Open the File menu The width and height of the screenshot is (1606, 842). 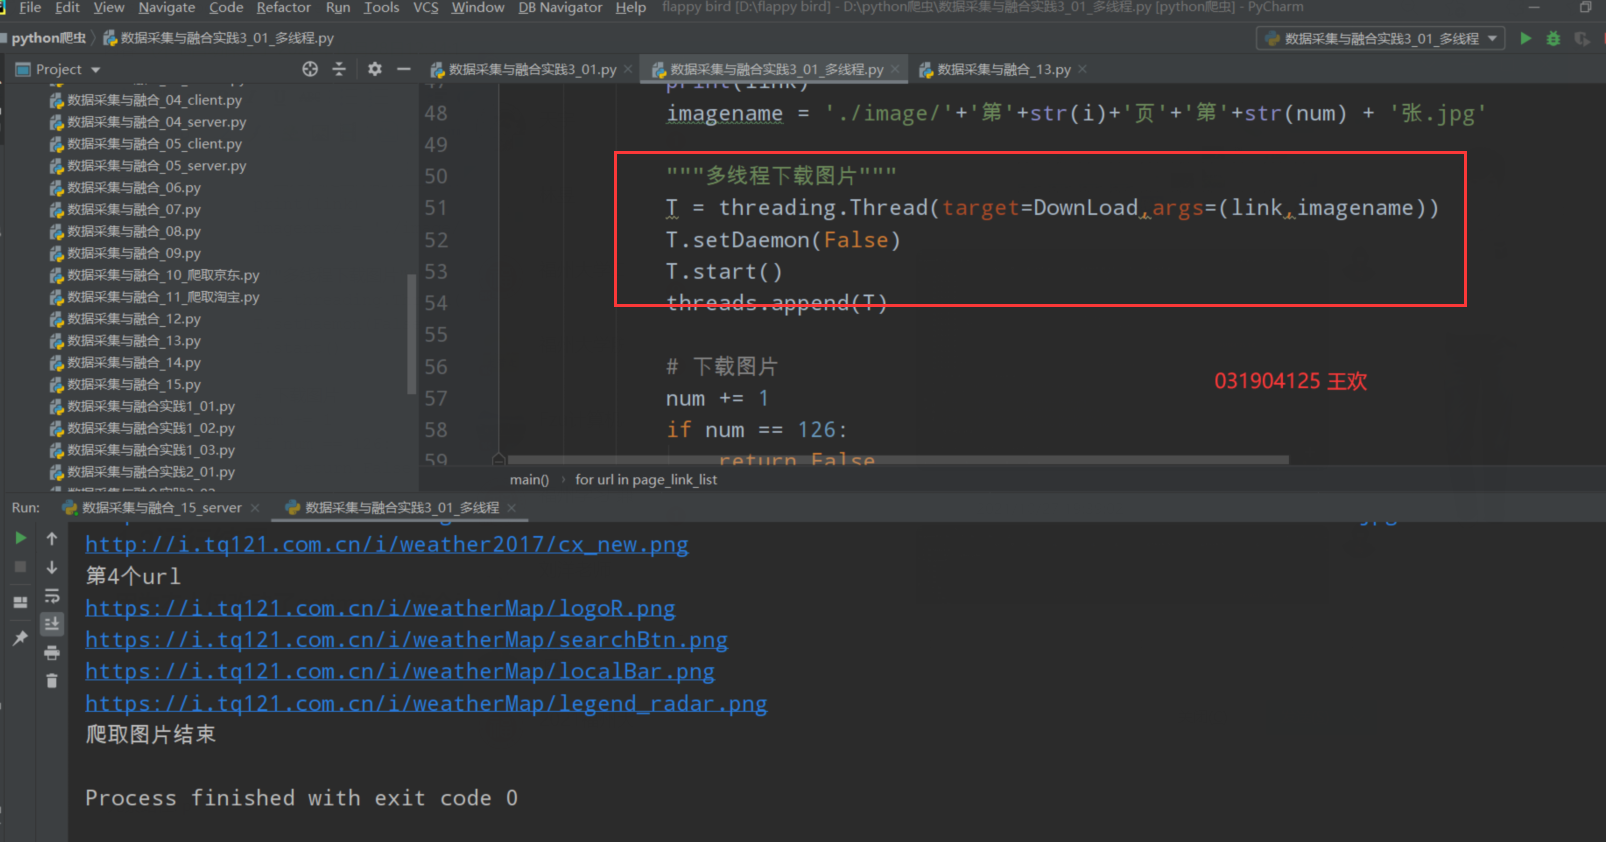coord(30,7)
